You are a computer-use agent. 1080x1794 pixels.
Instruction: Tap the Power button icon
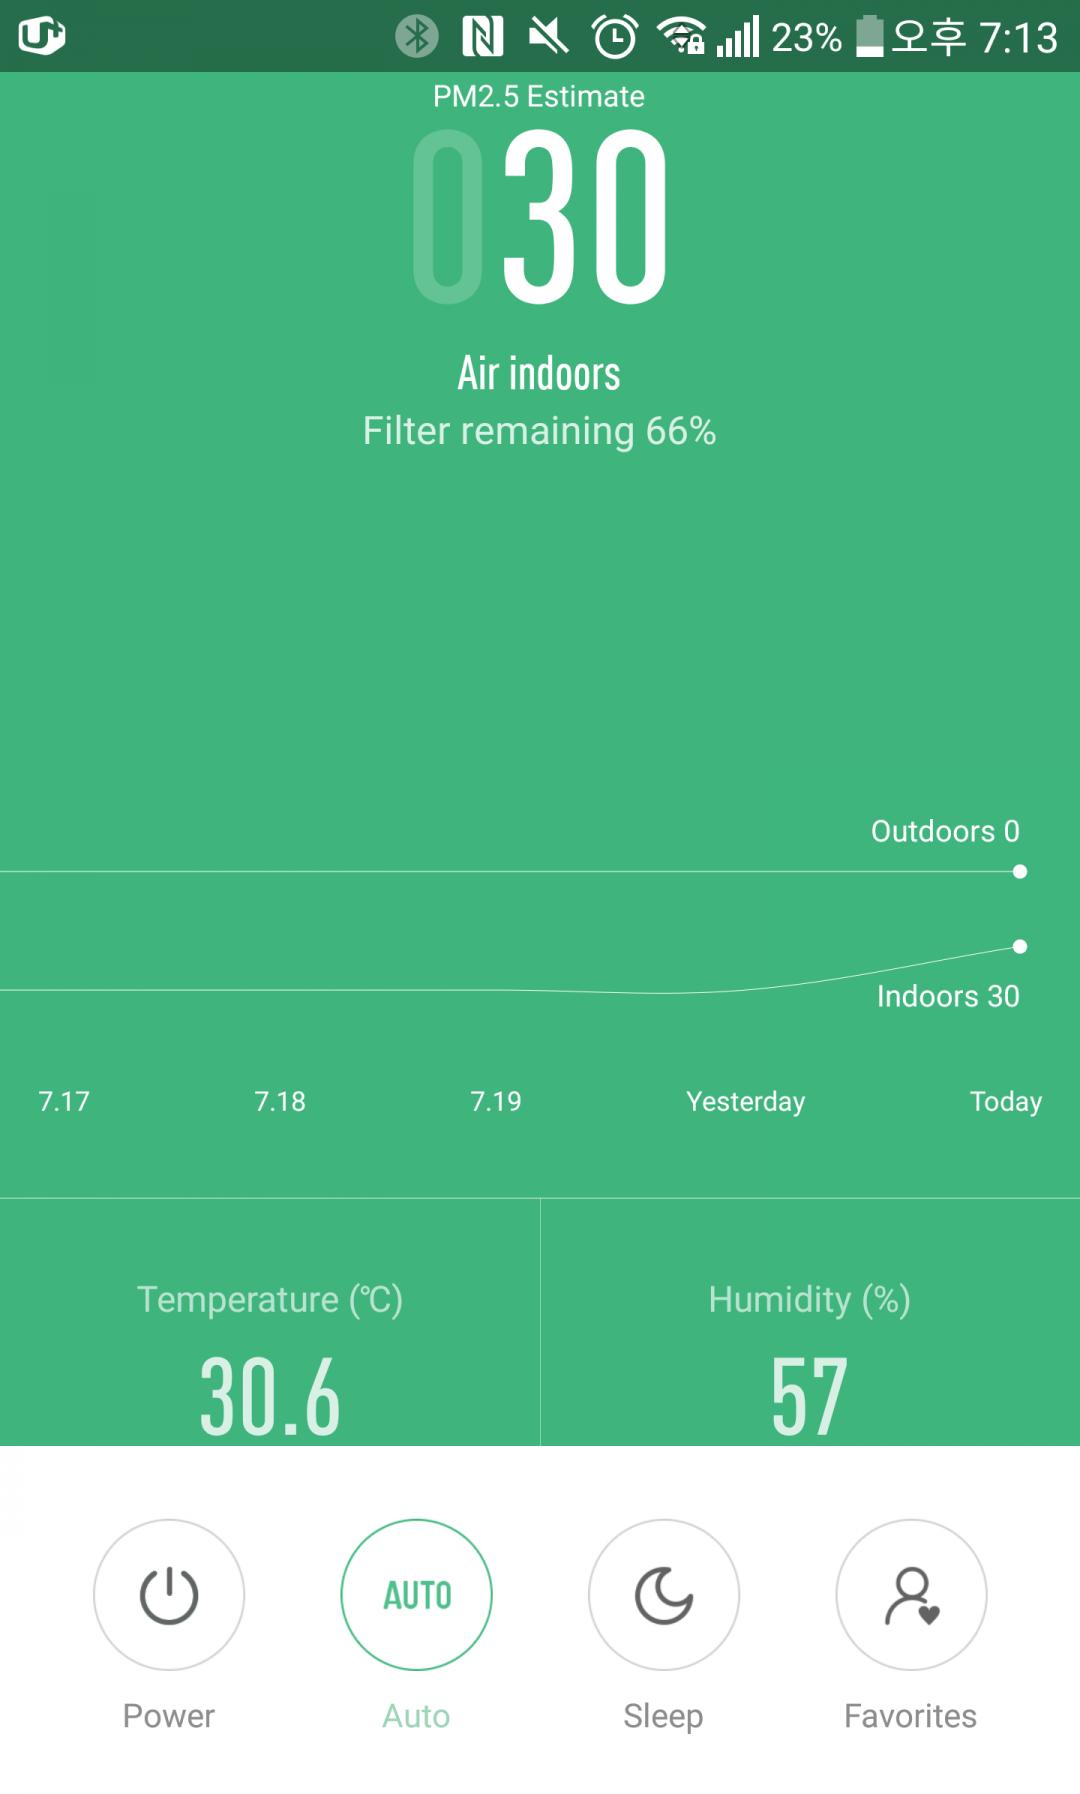pyautogui.click(x=169, y=1594)
